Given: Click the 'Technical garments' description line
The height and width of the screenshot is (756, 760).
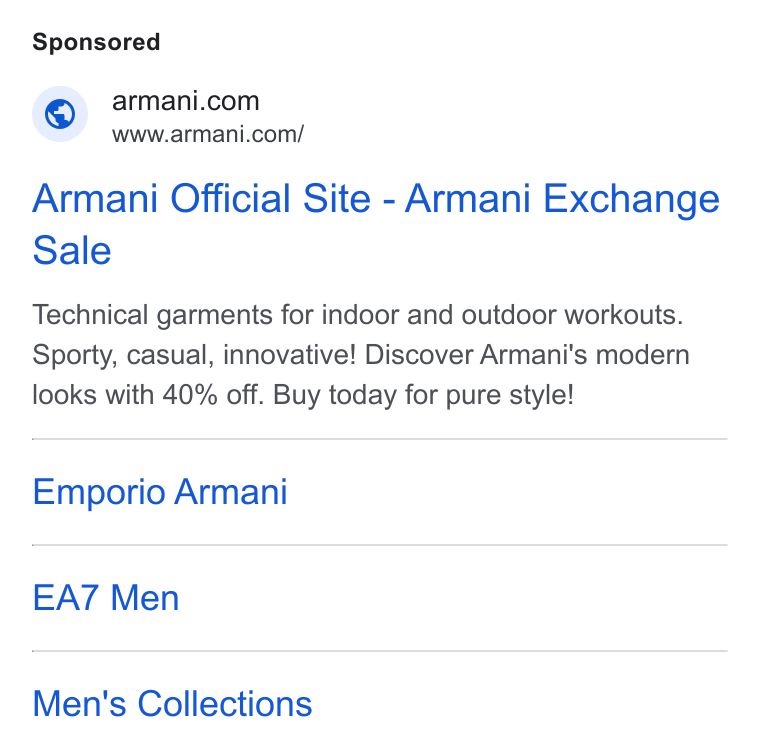Looking at the screenshot, I should point(358,315).
